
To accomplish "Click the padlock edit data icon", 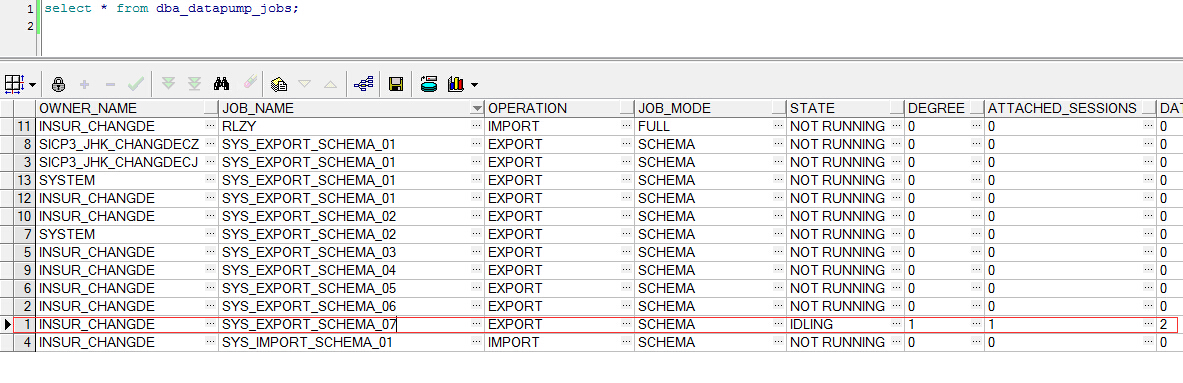I will 58,84.
